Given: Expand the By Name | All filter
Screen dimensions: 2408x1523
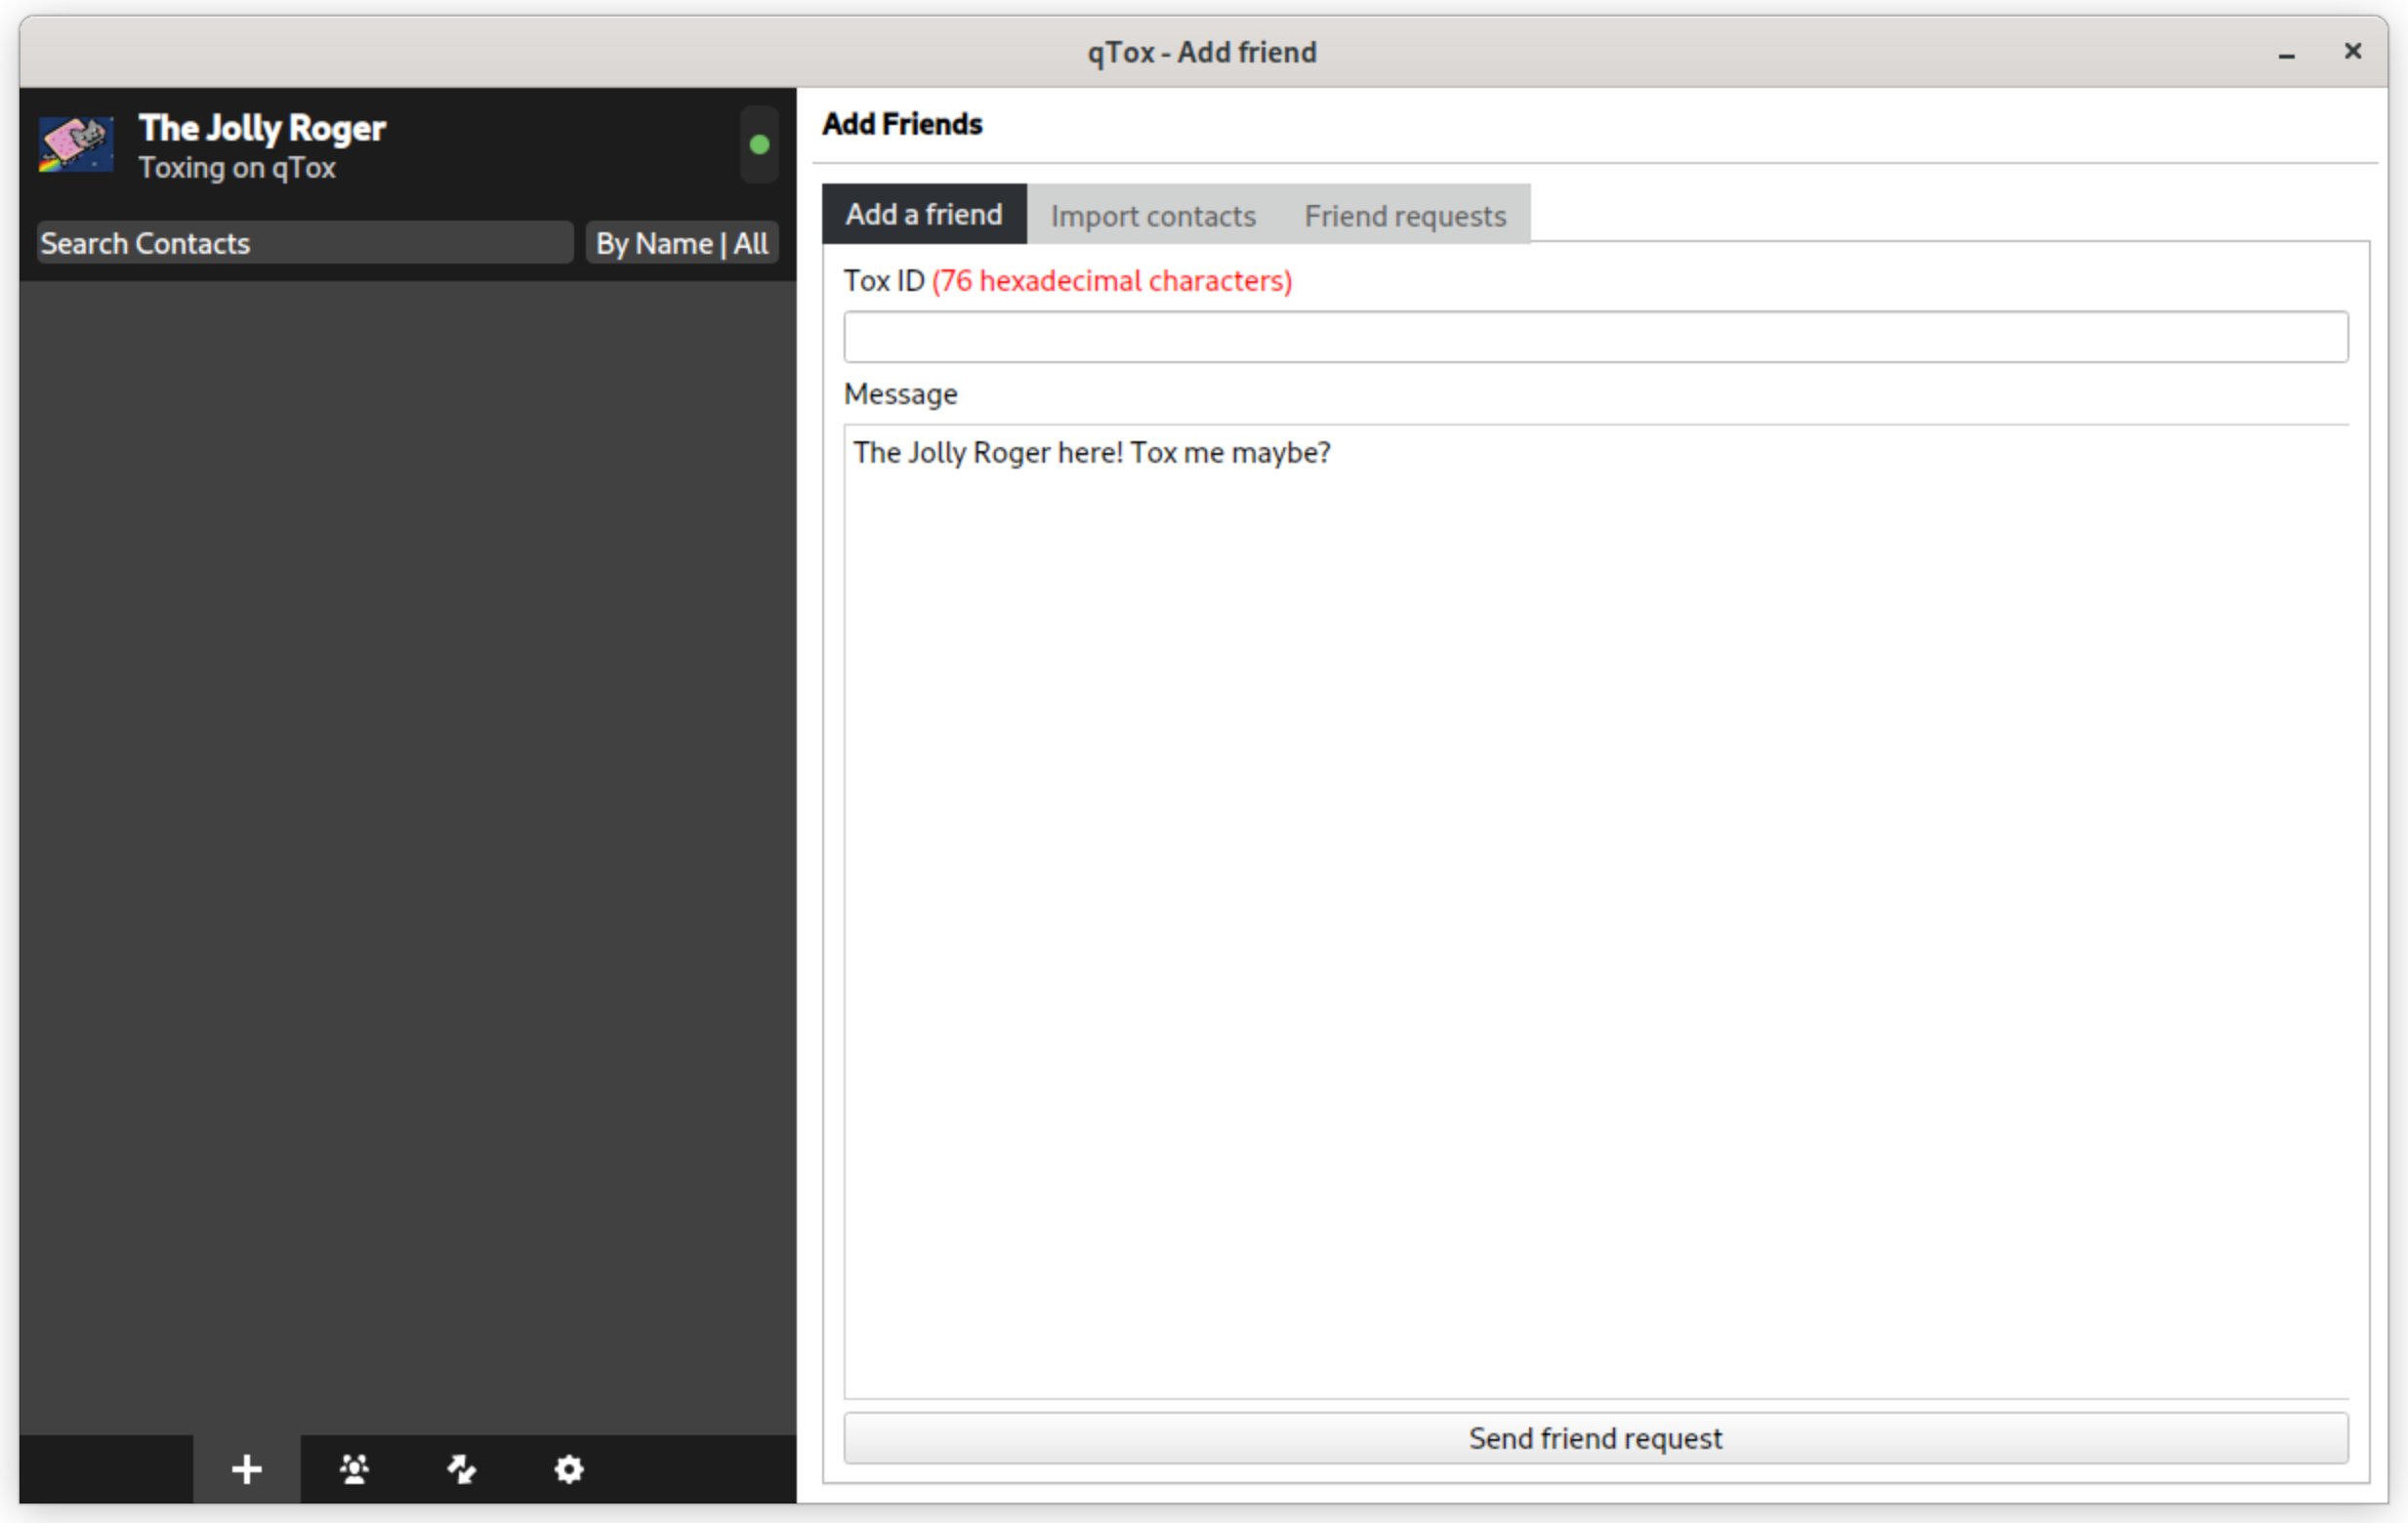Looking at the screenshot, I should pyautogui.click(x=681, y=243).
